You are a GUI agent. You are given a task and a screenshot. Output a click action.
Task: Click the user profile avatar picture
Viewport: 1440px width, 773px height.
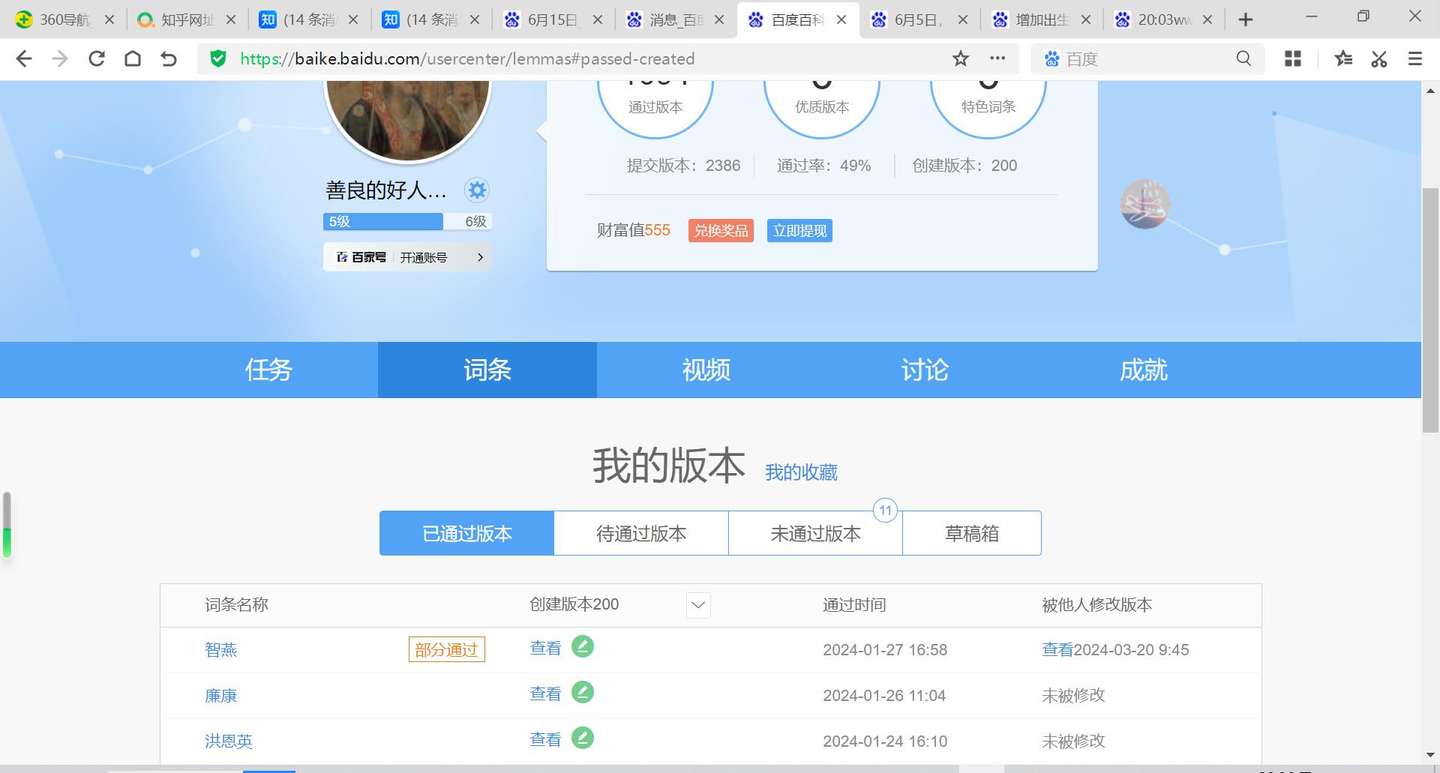(408, 120)
